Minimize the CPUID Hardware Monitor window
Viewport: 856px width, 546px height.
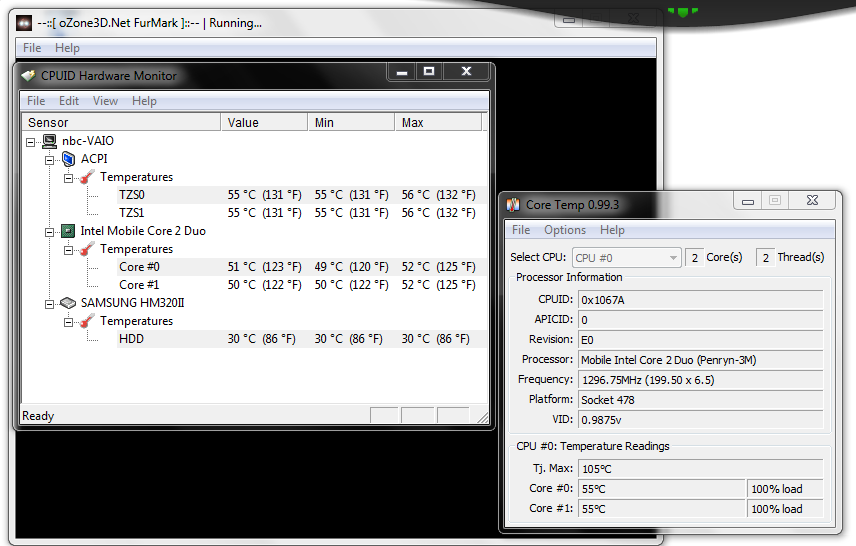[x=402, y=72]
